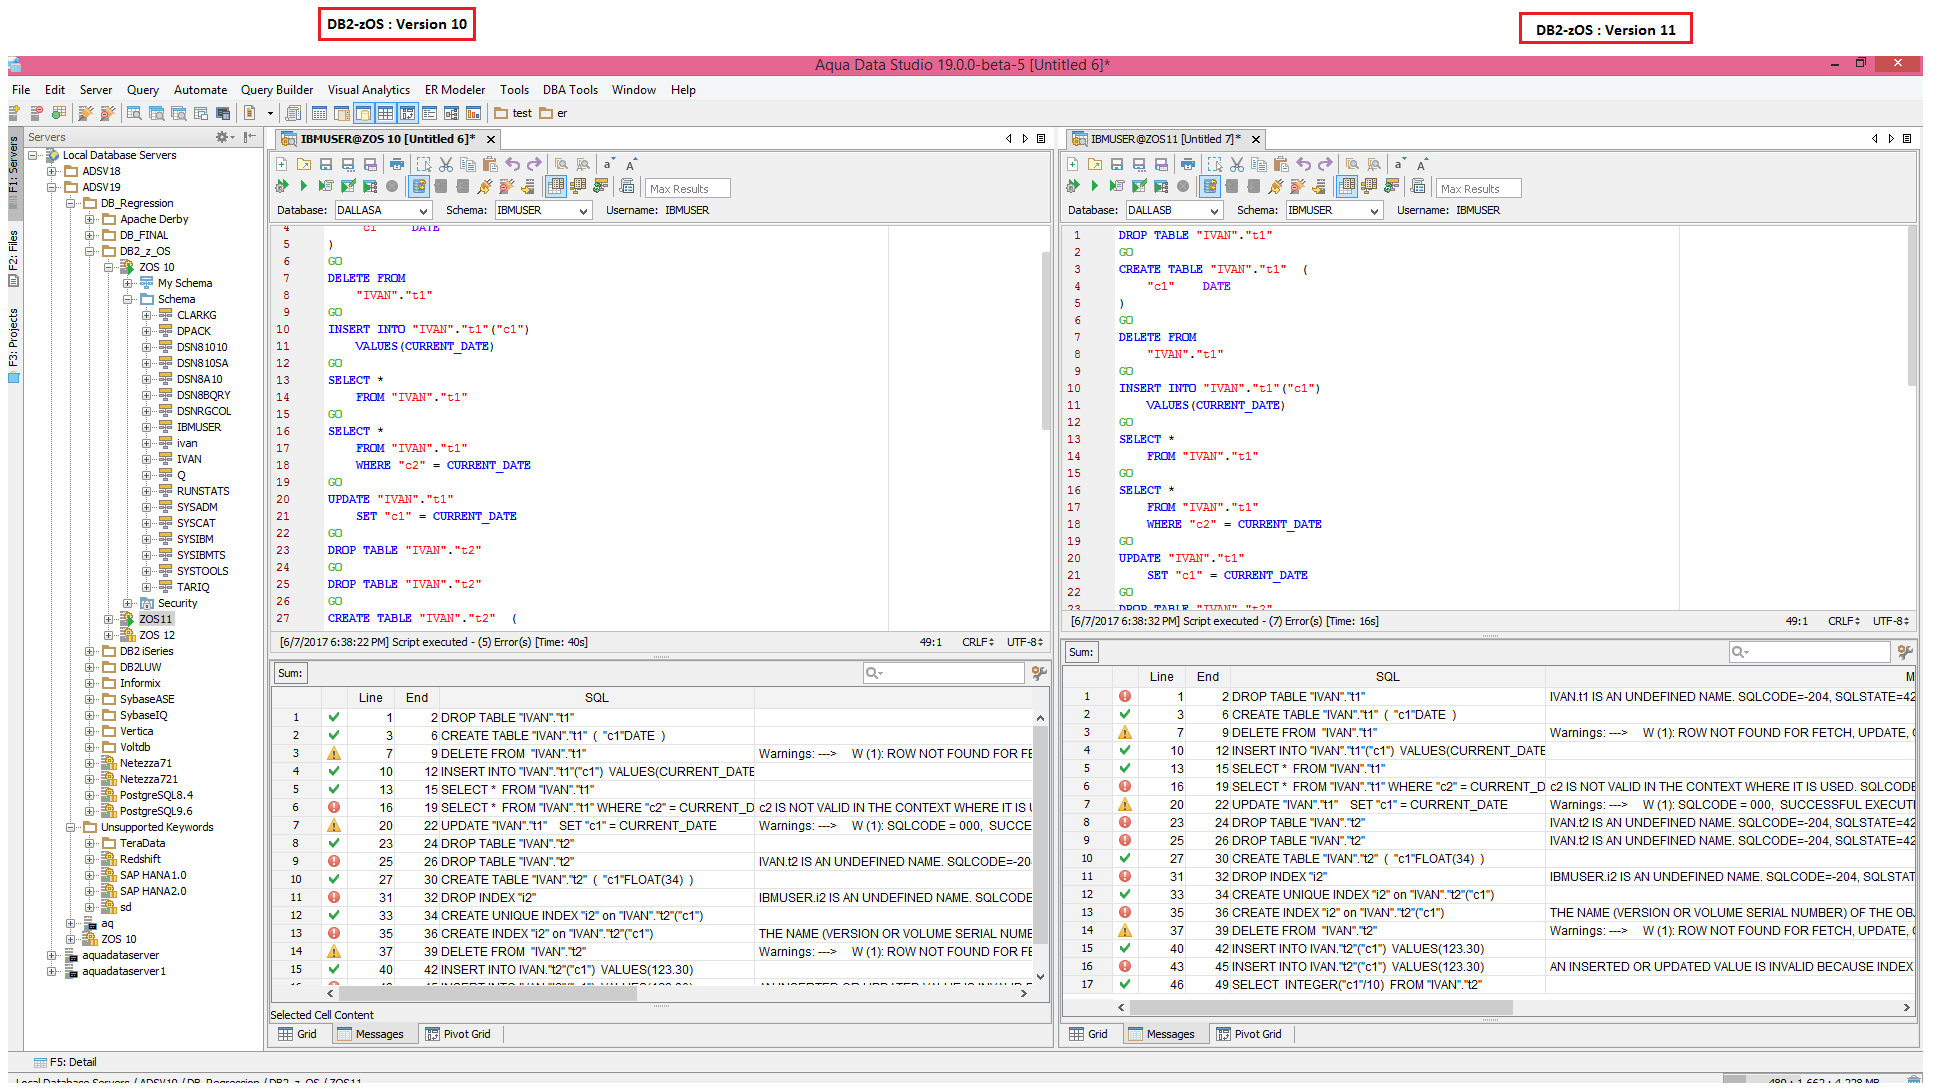Click the Sum: button in ZOS11 results
This screenshot has height=1088, width=1944.
pos(1081,652)
